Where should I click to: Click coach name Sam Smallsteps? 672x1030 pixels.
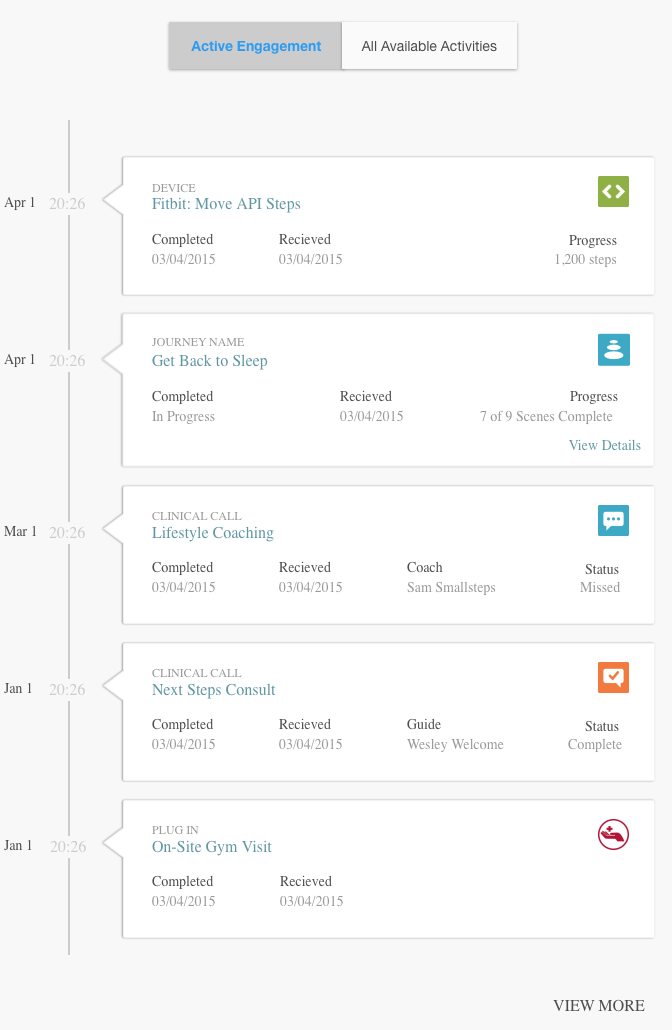pos(451,587)
